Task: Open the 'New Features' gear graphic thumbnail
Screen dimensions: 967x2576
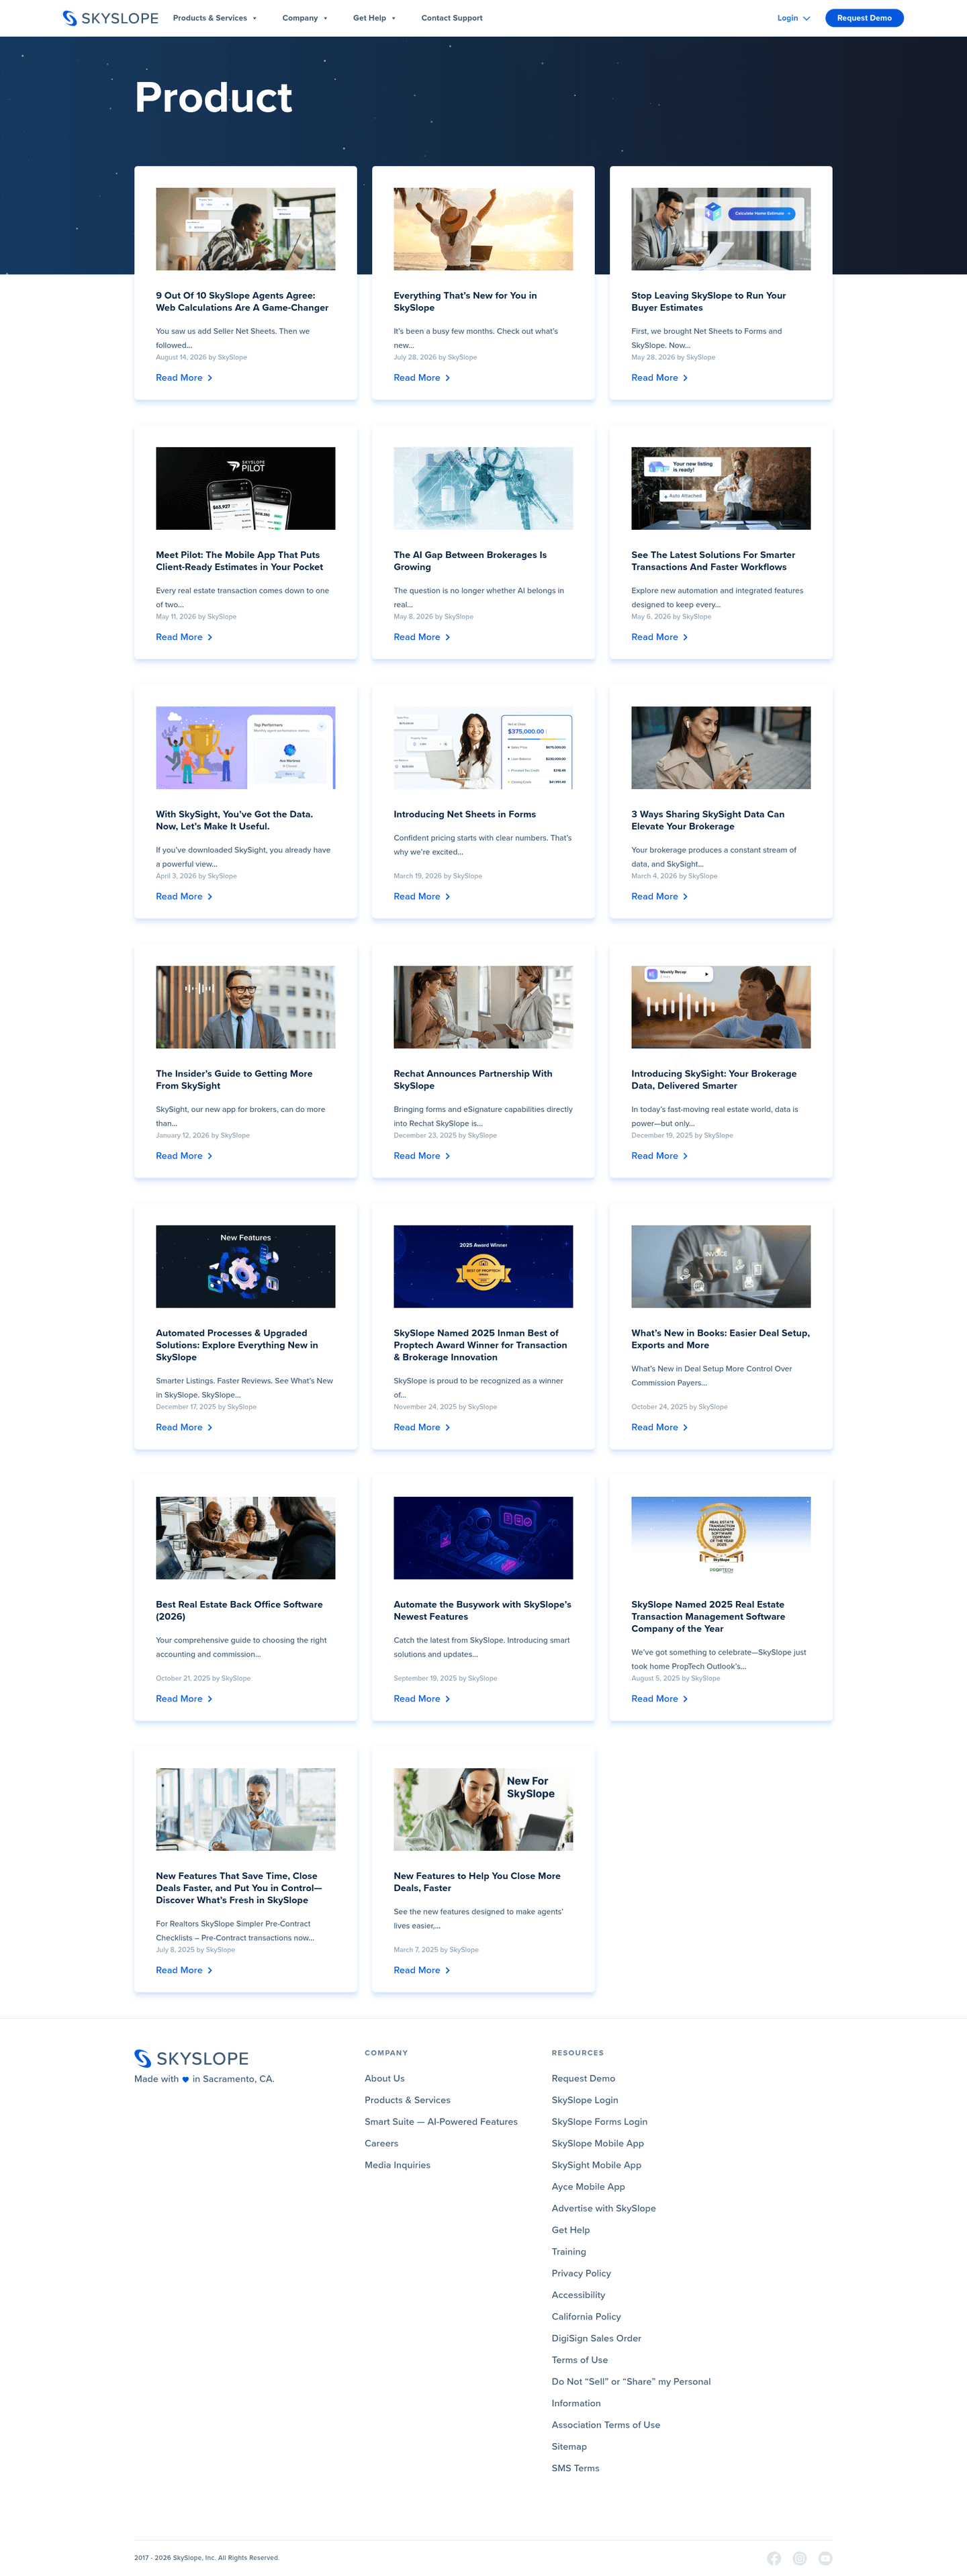Action: pyautogui.click(x=245, y=1266)
